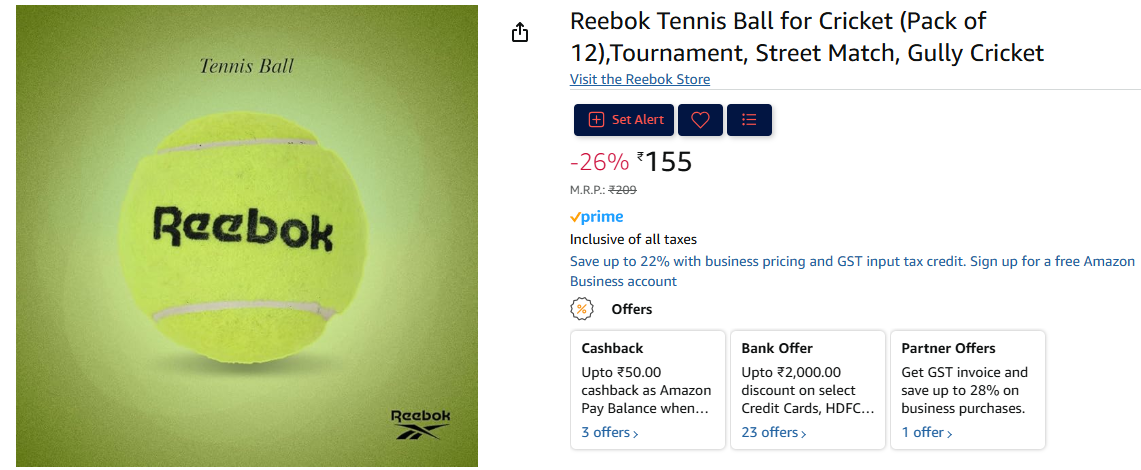Expand the 3 offers cashback link
Image resolution: width=1141 pixels, height=470 pixels.
(609, 432)
